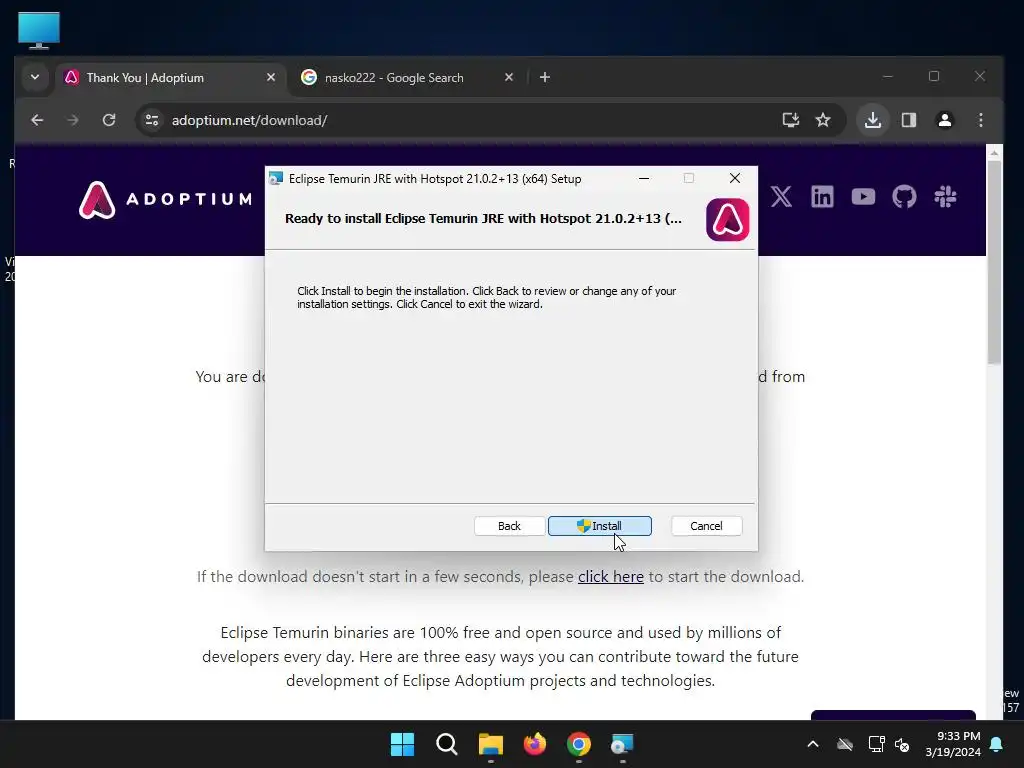This screenshot has width=1024, height=768.
Task: Open the notifications bell icon
Action: pyautogui.click(x=997, y=744)
